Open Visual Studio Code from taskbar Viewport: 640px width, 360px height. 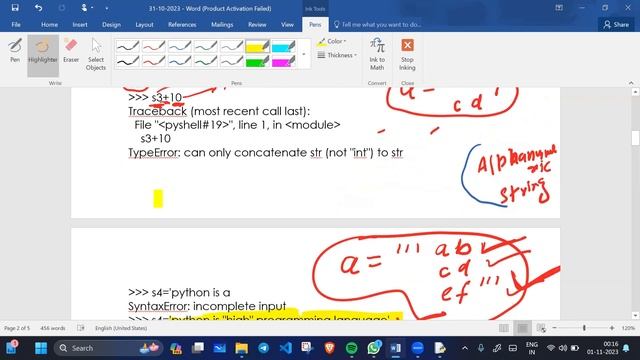pyautogui.click(x=285, y=348)
